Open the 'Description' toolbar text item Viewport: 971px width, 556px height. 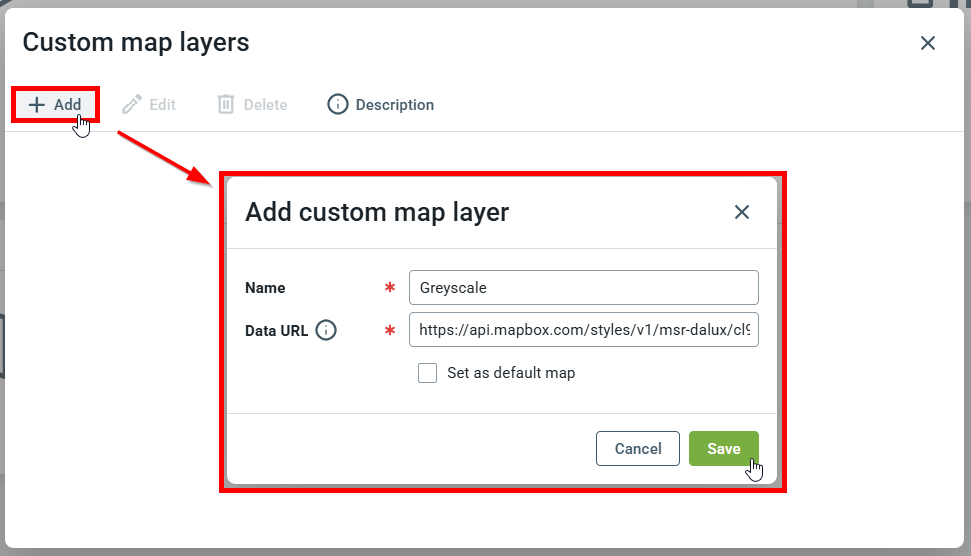(x=394, y=105)
